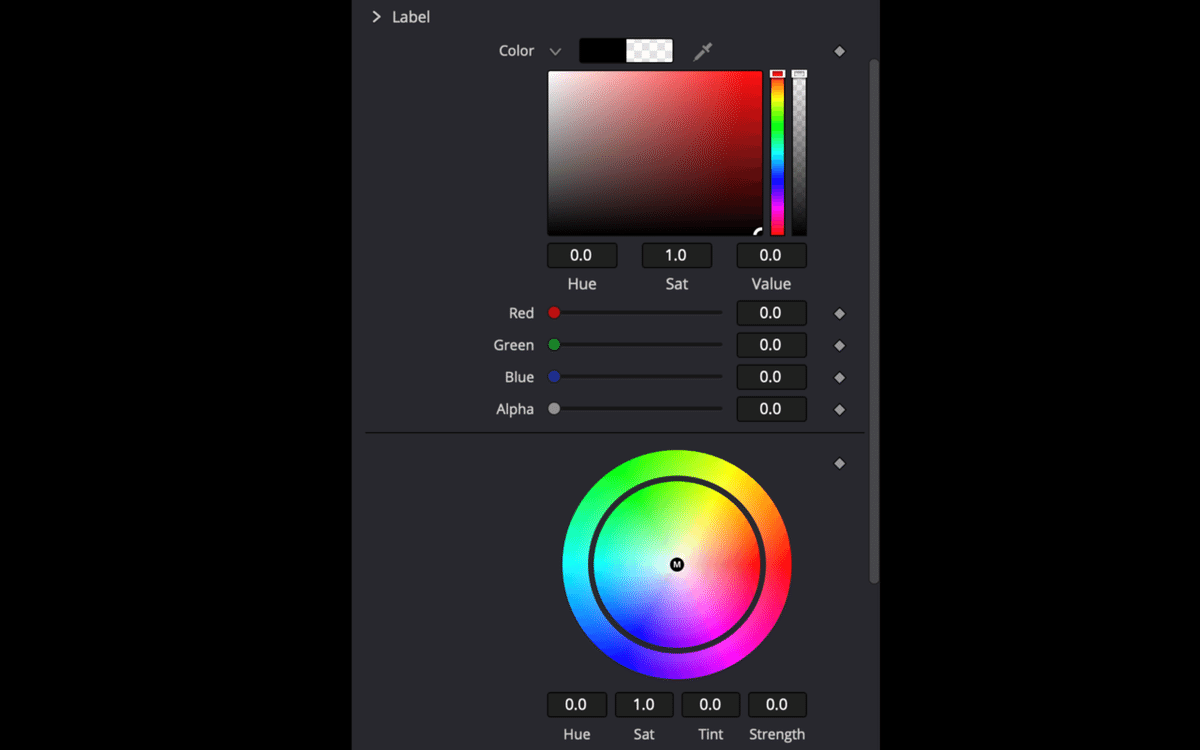Click the Alpha slider handle
Viewport: 1200px width, 750px height.
pos(554,409)
